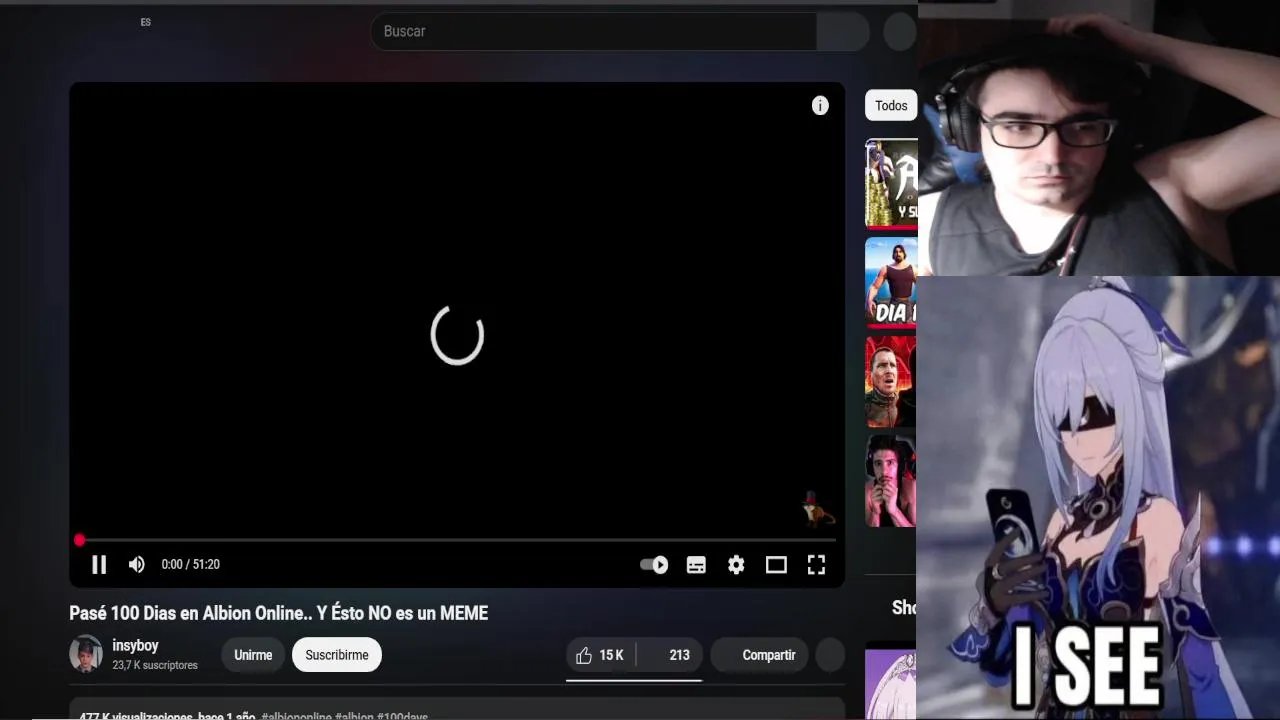Toggle the autoplay switch in player
The image size is (1280, 720).
[x=654, y=565]
